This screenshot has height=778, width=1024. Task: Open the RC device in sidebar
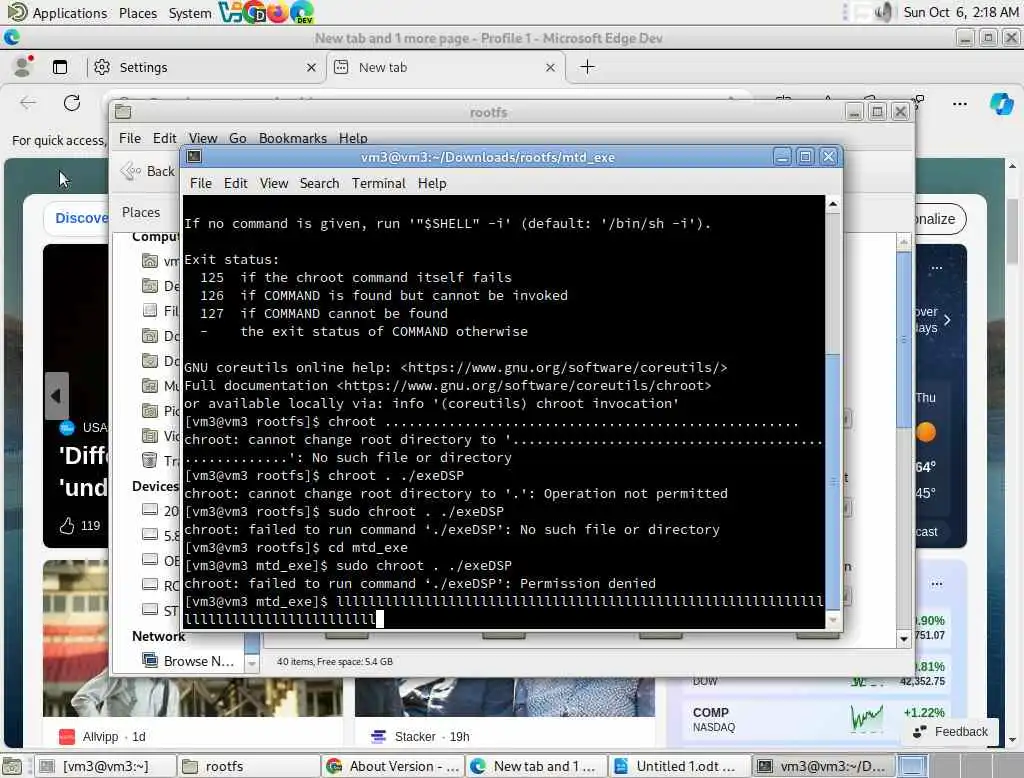click(159, 585)
